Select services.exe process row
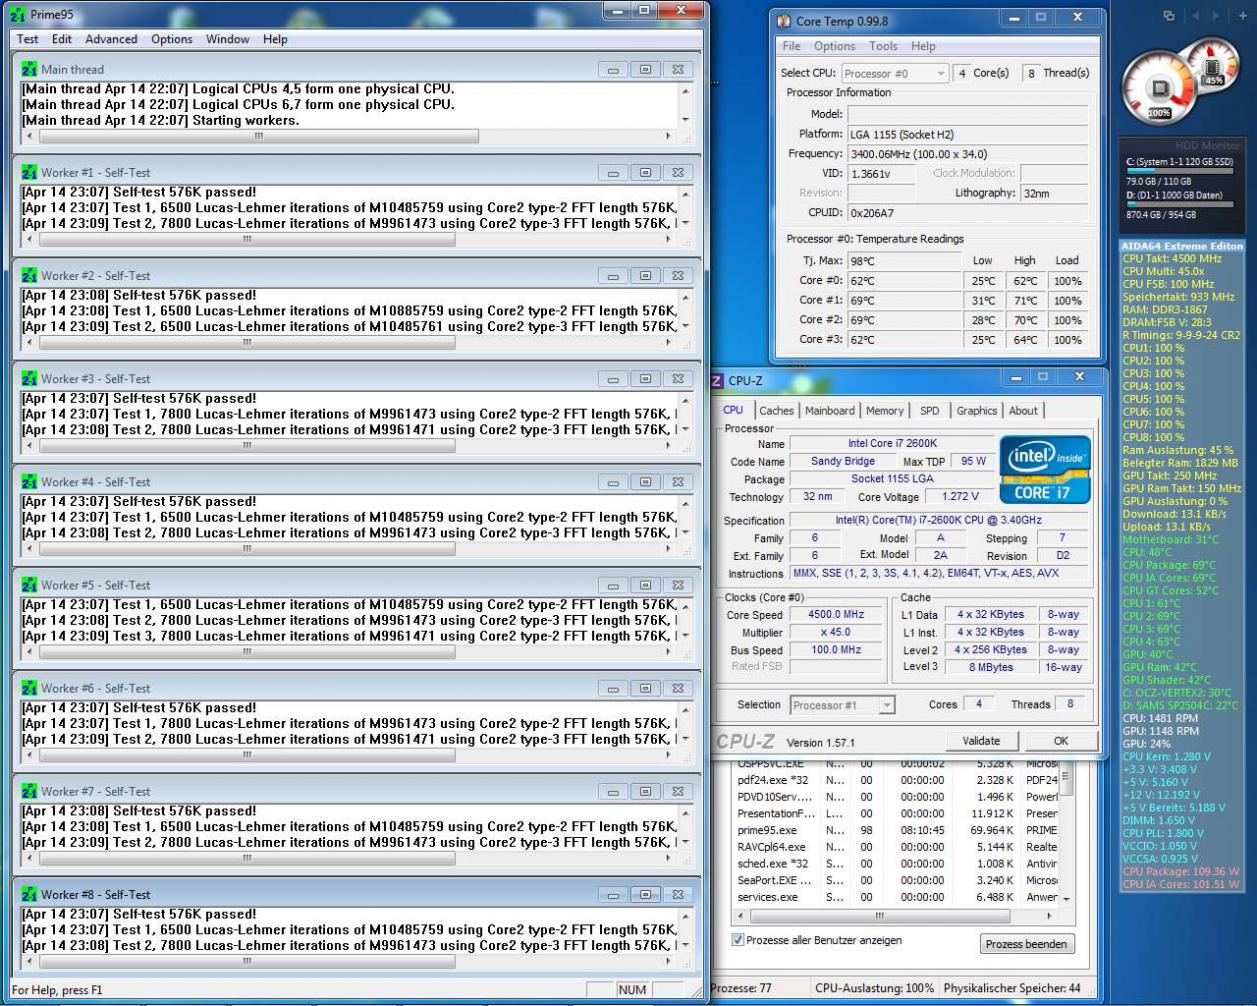1257x1006 pixels. pos(895,897)
